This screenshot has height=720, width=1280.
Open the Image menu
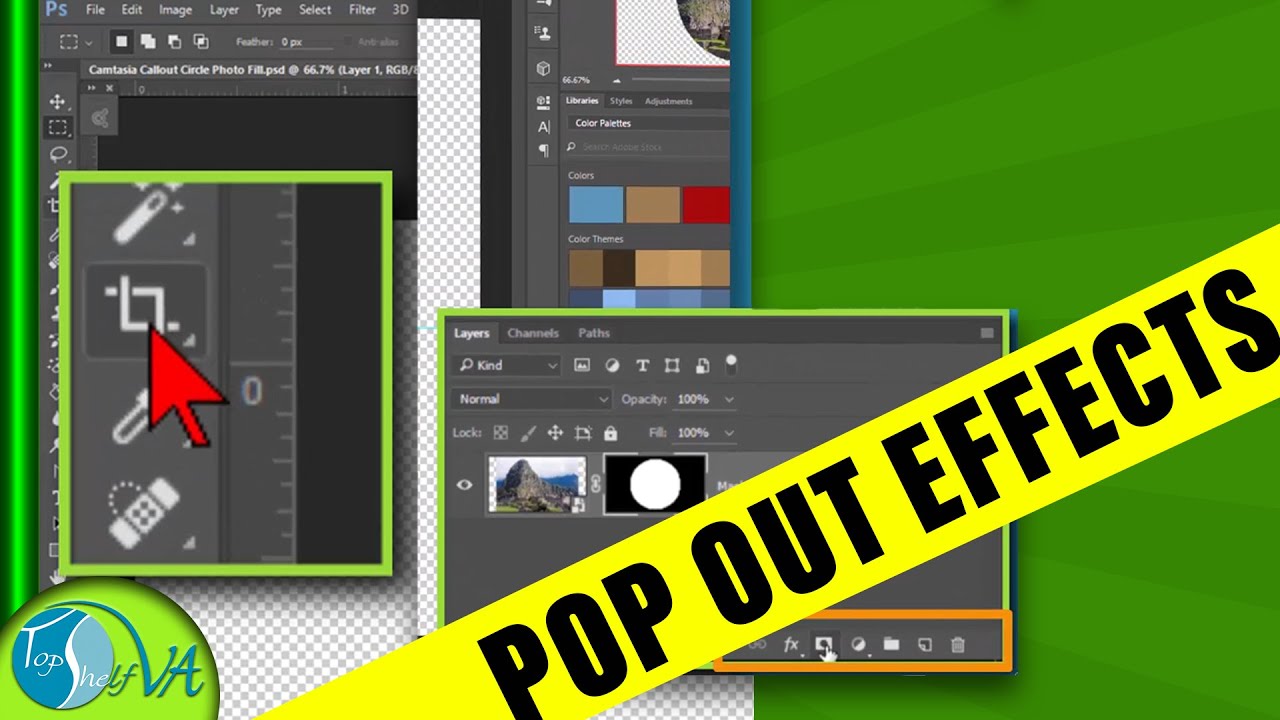pyautogui.click(x=175, y=10)
